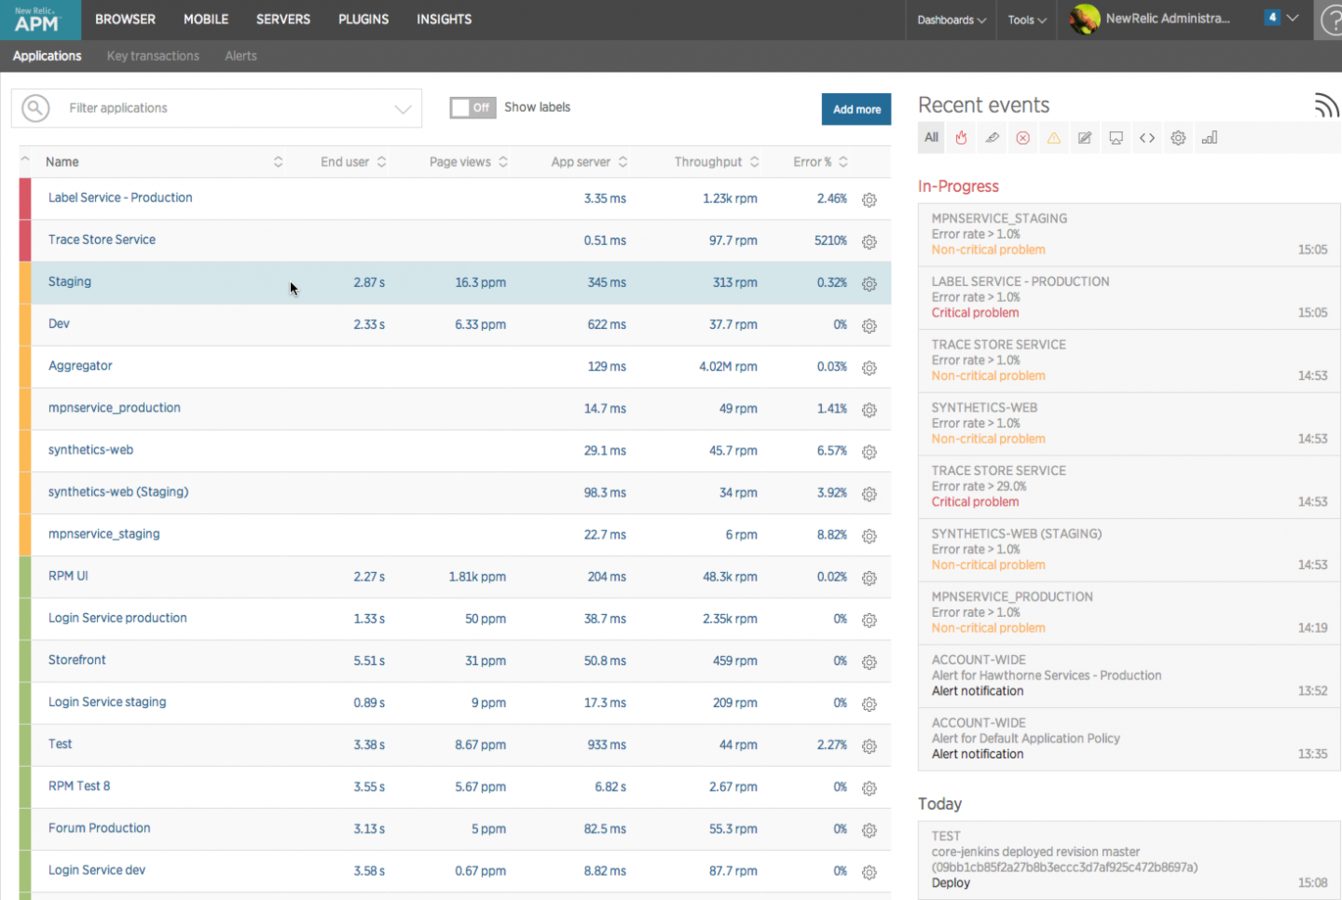Open settings gear for Staging row

pos(869,284)
